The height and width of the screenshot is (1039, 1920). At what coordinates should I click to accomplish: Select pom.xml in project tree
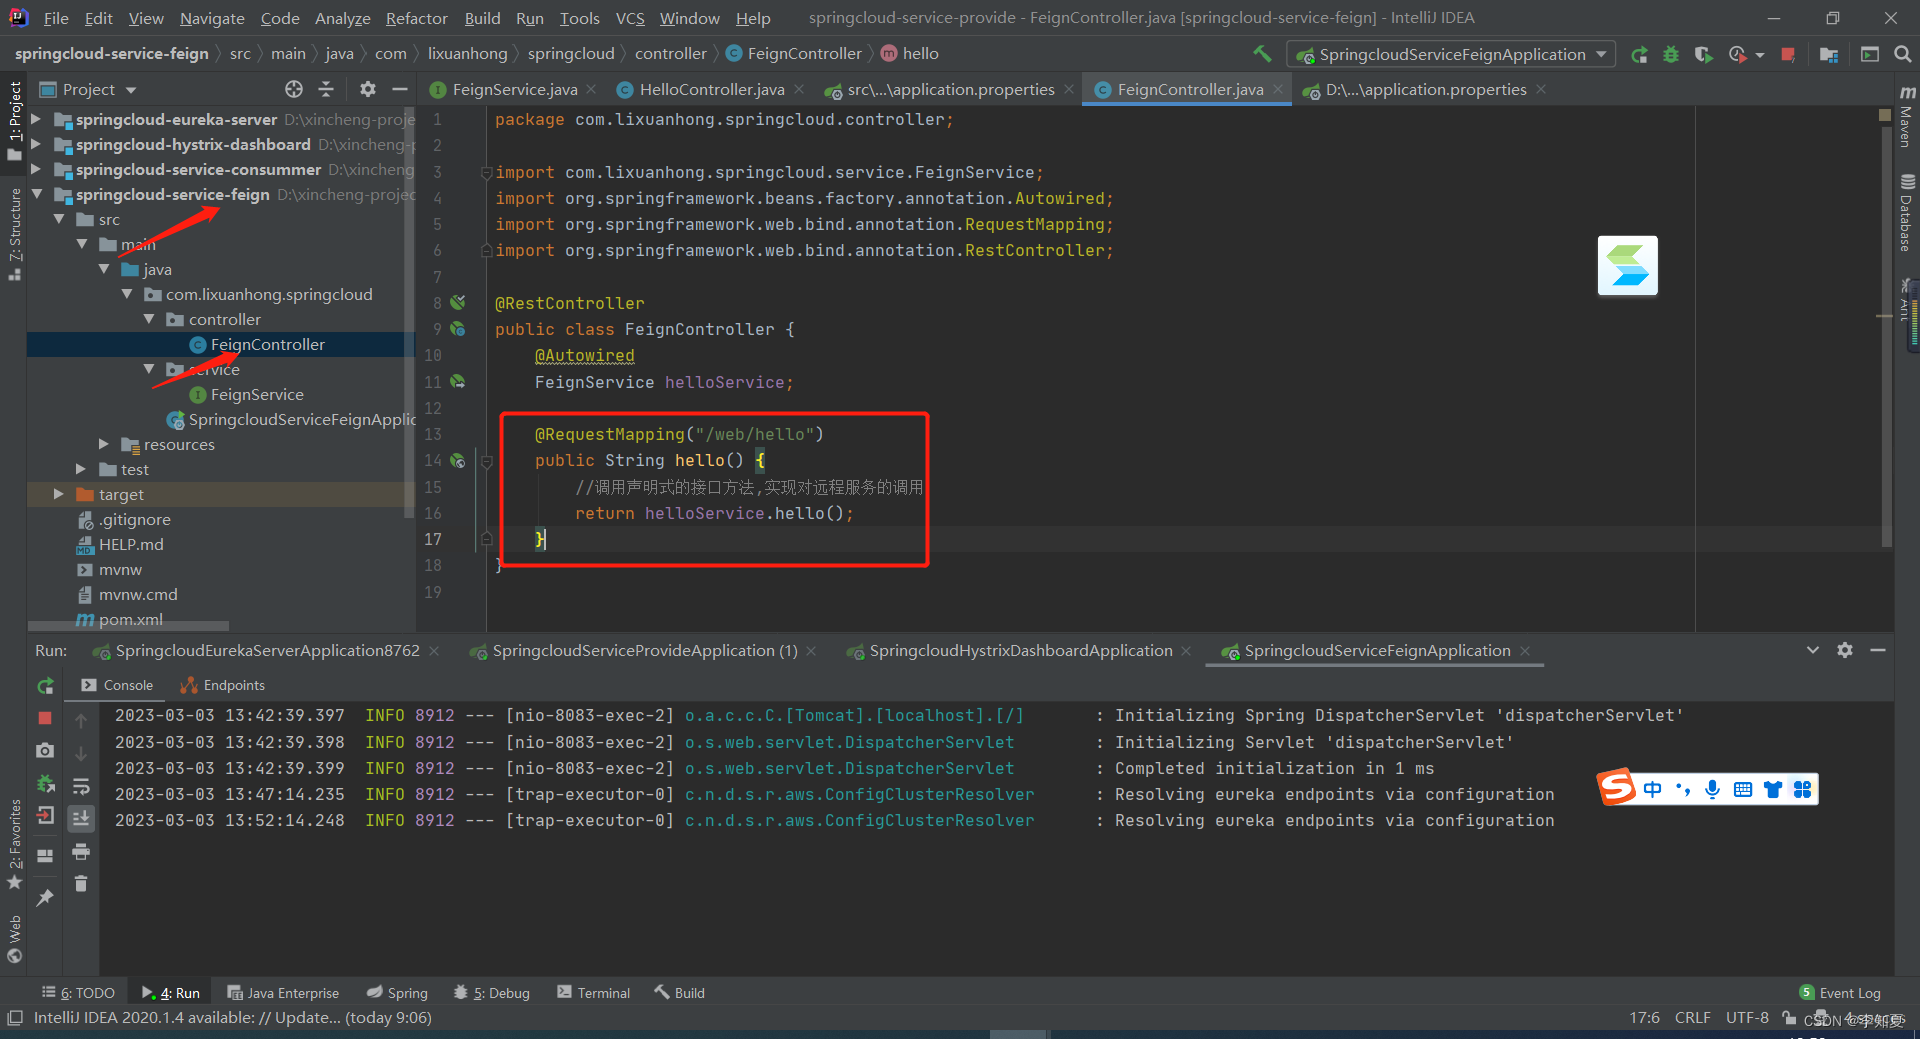[x=130, y=619]
